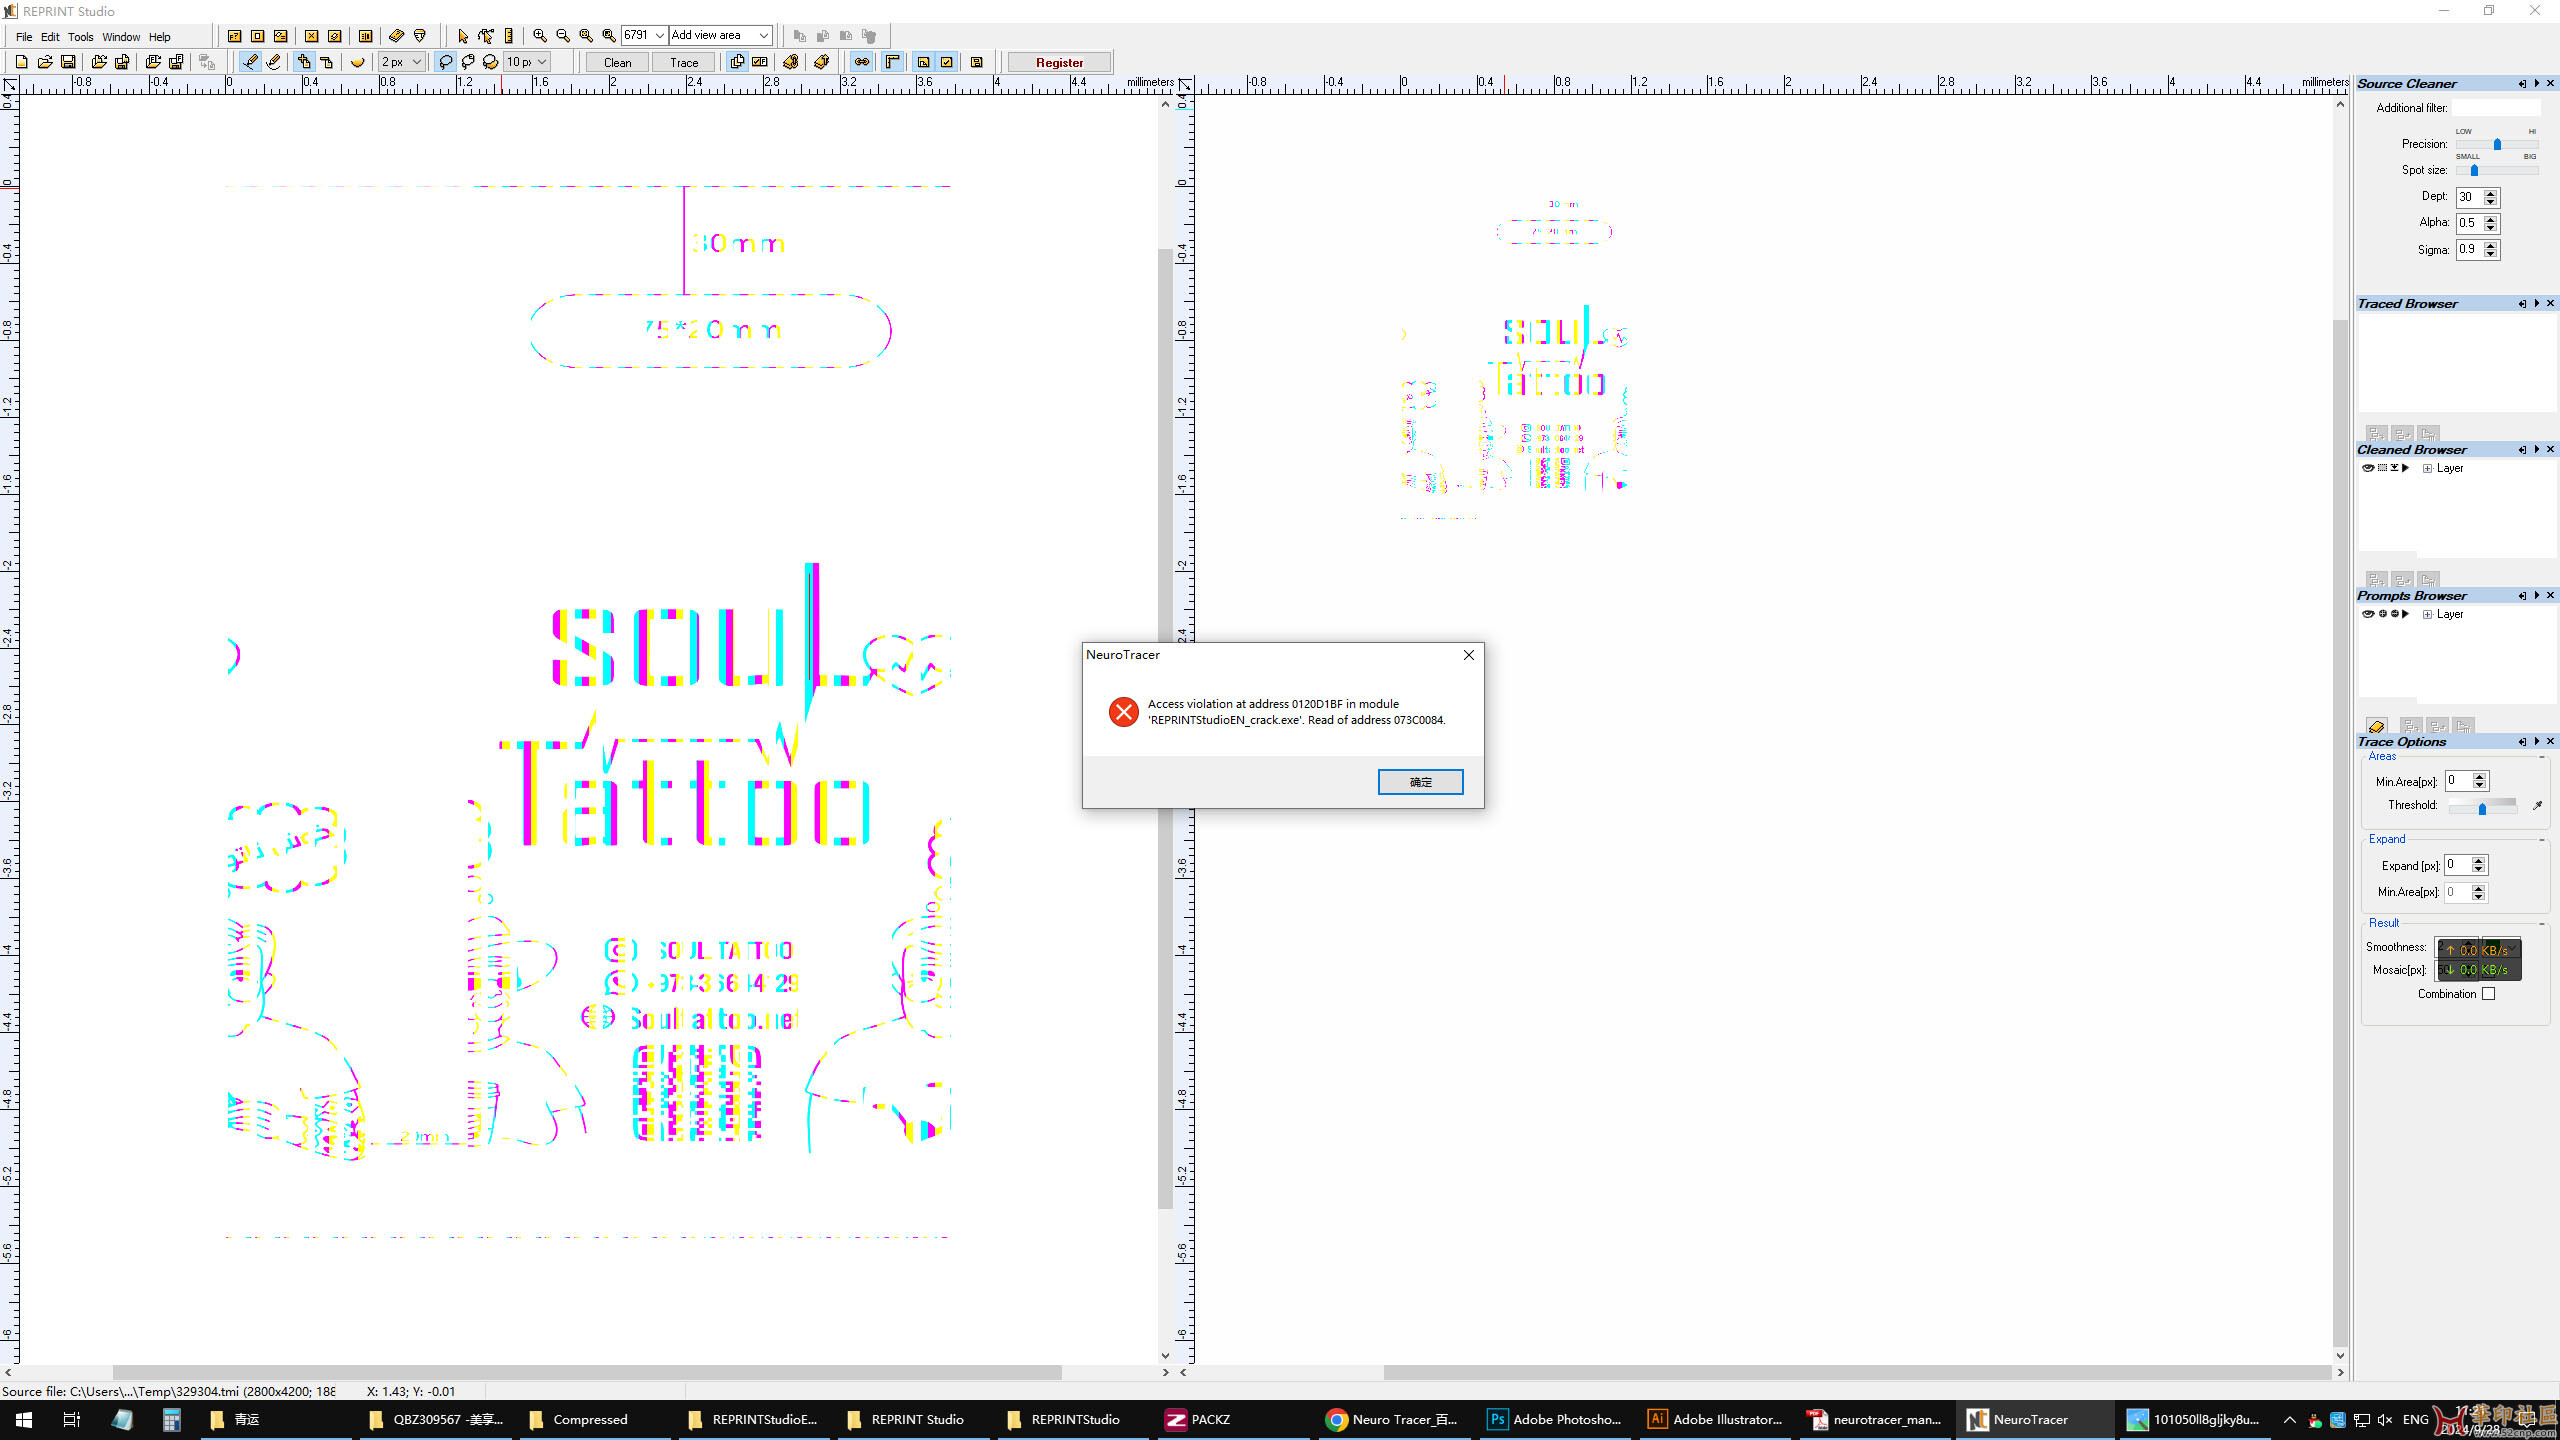Click the yellow eraser icon above Trace Options

pos(2376,726)
